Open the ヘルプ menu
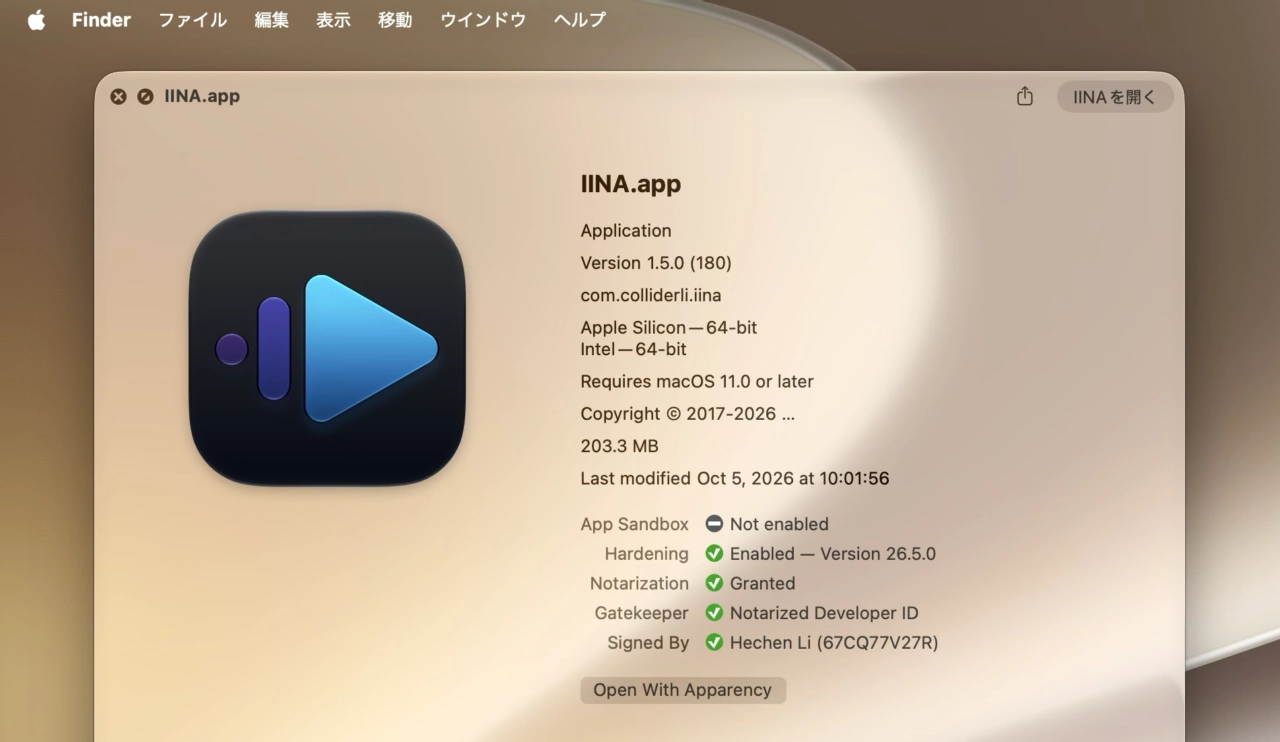1280x742 pixels. 580,20
